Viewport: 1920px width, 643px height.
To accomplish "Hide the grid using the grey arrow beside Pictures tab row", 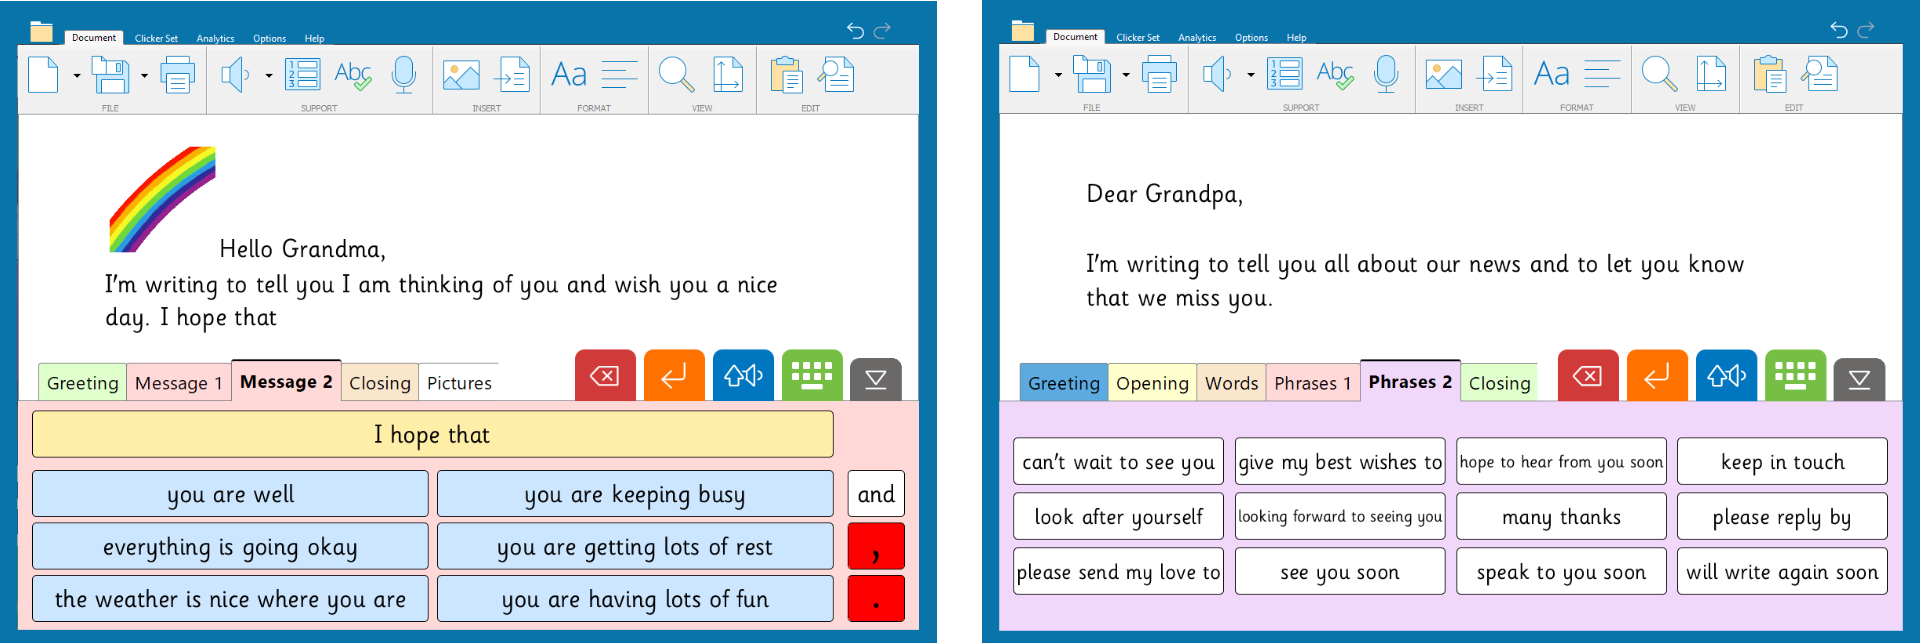I will coord(875,379).
